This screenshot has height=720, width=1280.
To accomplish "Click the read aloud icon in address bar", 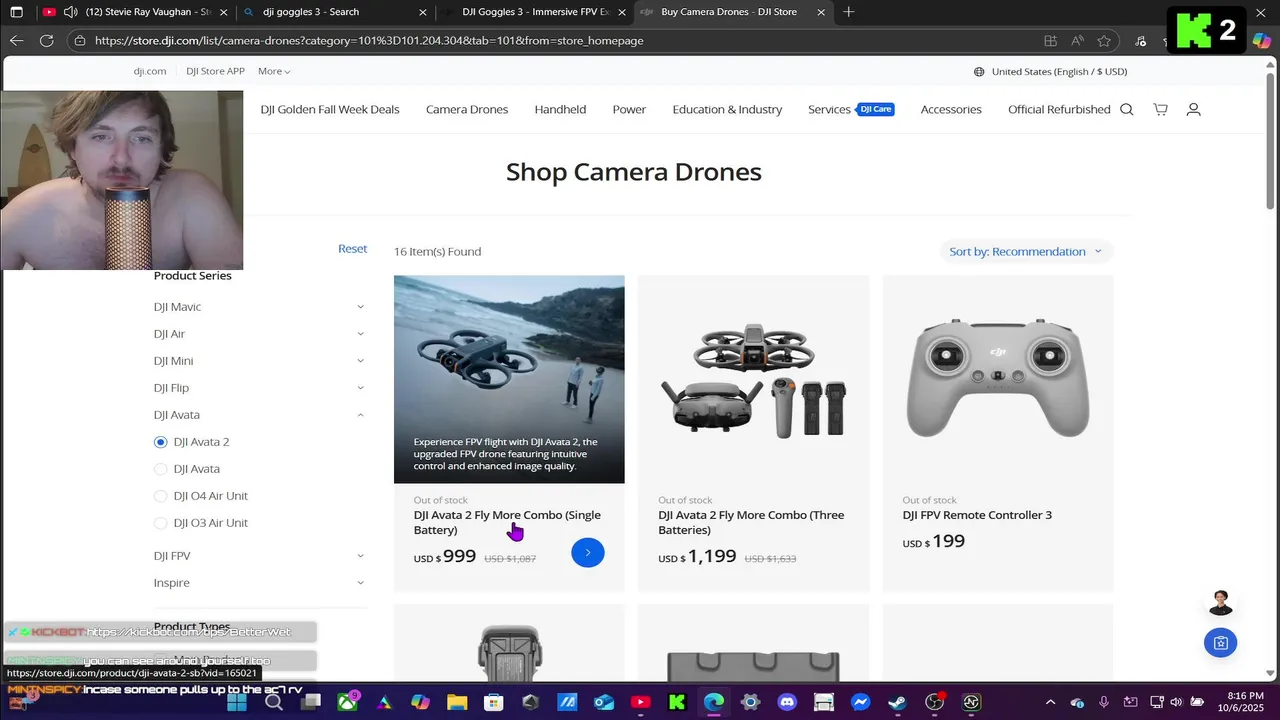I will click(1077, 41).
